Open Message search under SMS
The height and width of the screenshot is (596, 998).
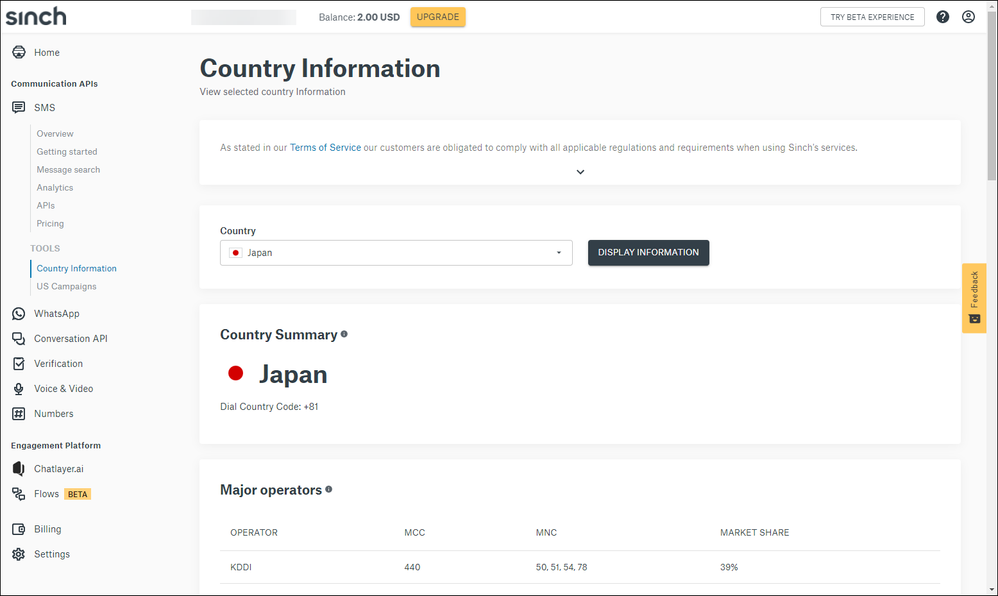(68, 169)
